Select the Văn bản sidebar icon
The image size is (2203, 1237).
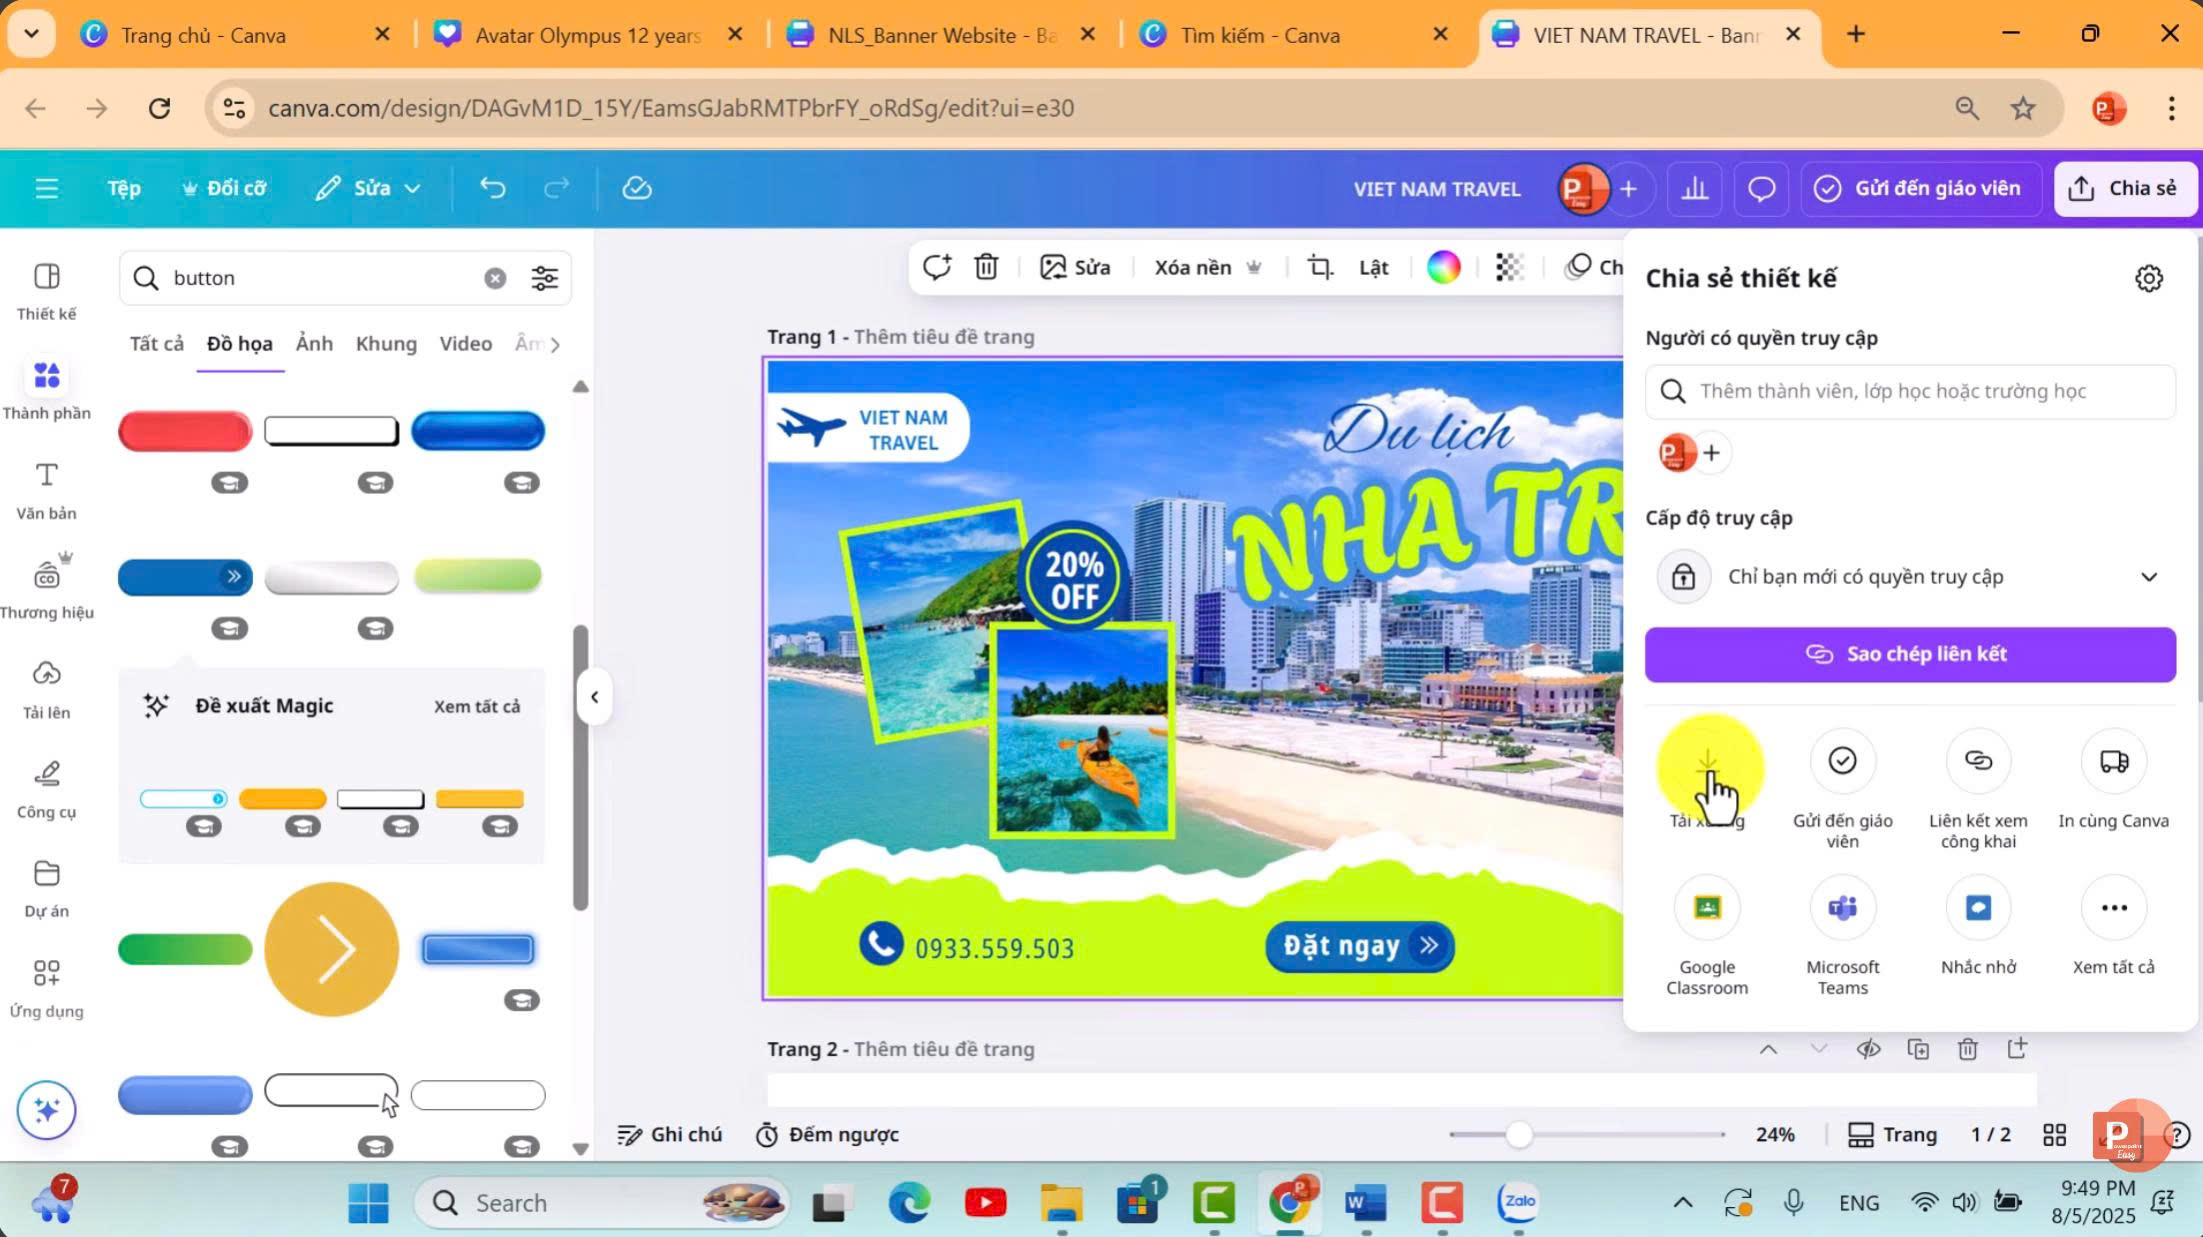(46, 488)
